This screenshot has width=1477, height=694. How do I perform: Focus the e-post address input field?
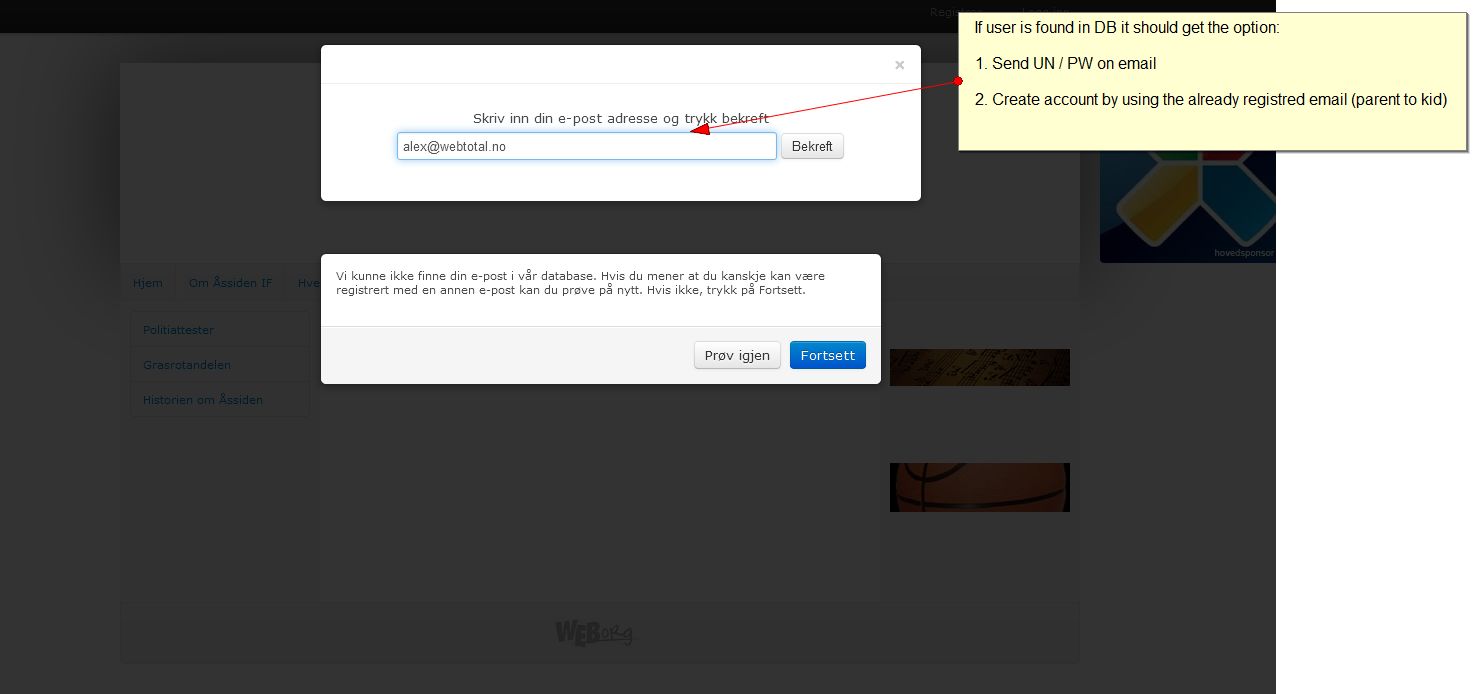pyautogui.click(x=587, y=146)
